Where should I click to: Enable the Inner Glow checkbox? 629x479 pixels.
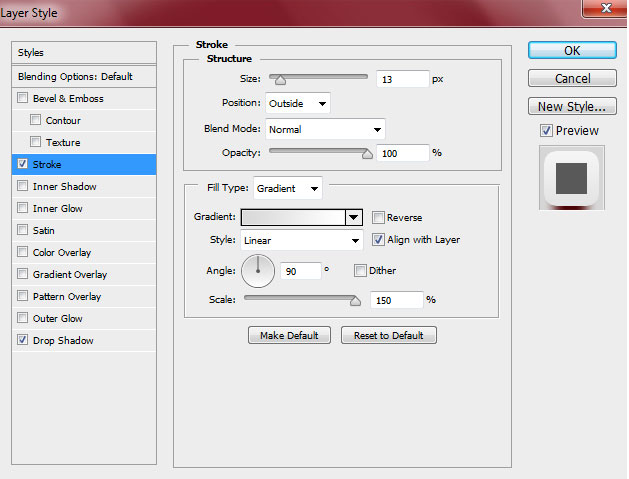(22, 208)
